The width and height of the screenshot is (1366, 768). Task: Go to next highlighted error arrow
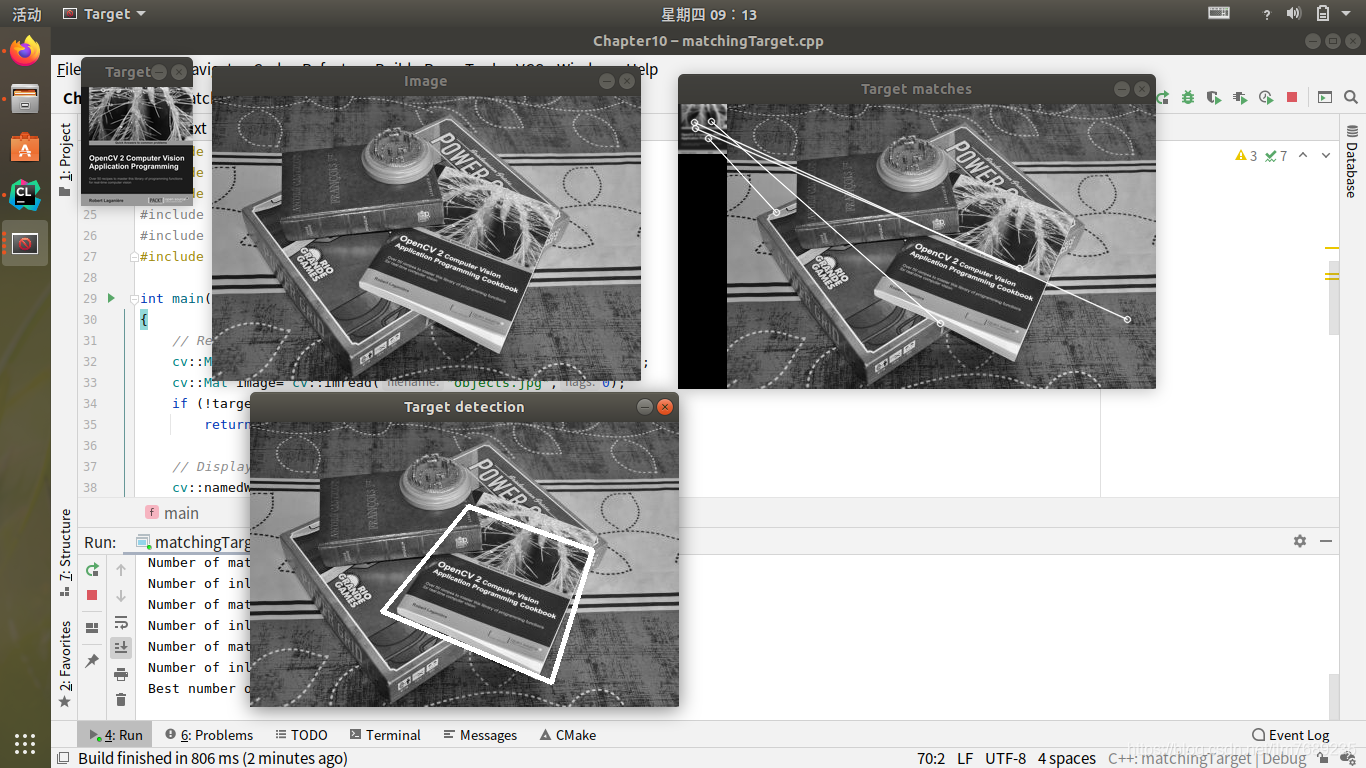[x=1326, y=156]
